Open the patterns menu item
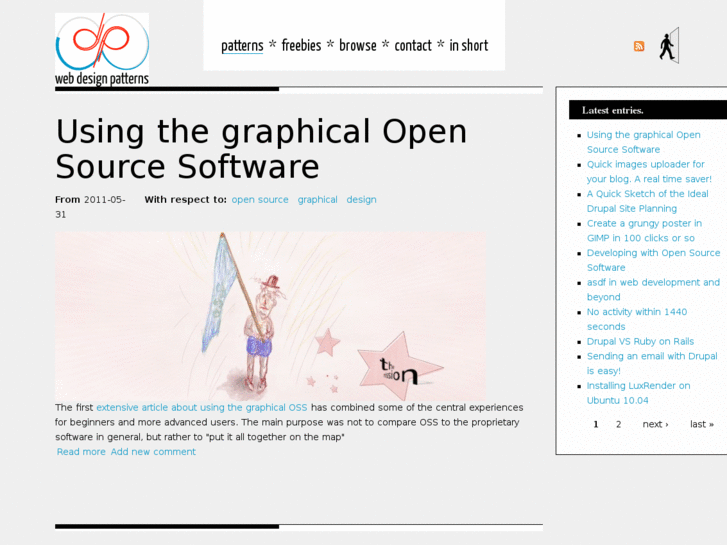Viewport: 727px width, 545px height. point(242,45)
